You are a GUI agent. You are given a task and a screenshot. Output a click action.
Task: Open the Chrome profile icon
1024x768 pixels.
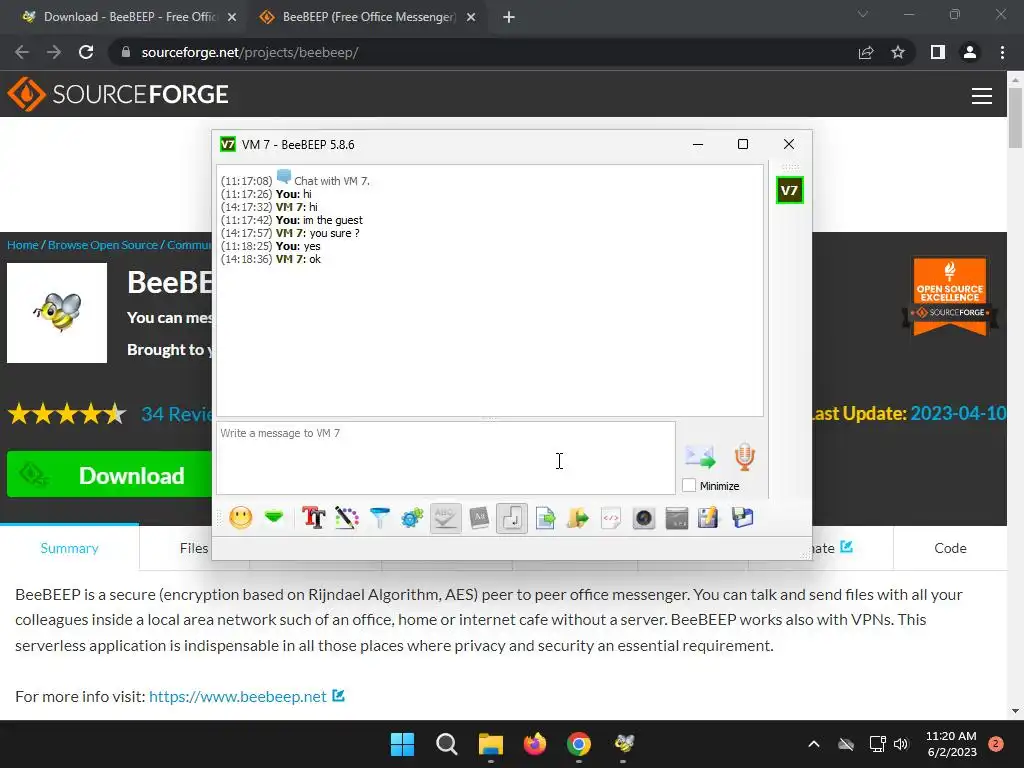(970, 52)
